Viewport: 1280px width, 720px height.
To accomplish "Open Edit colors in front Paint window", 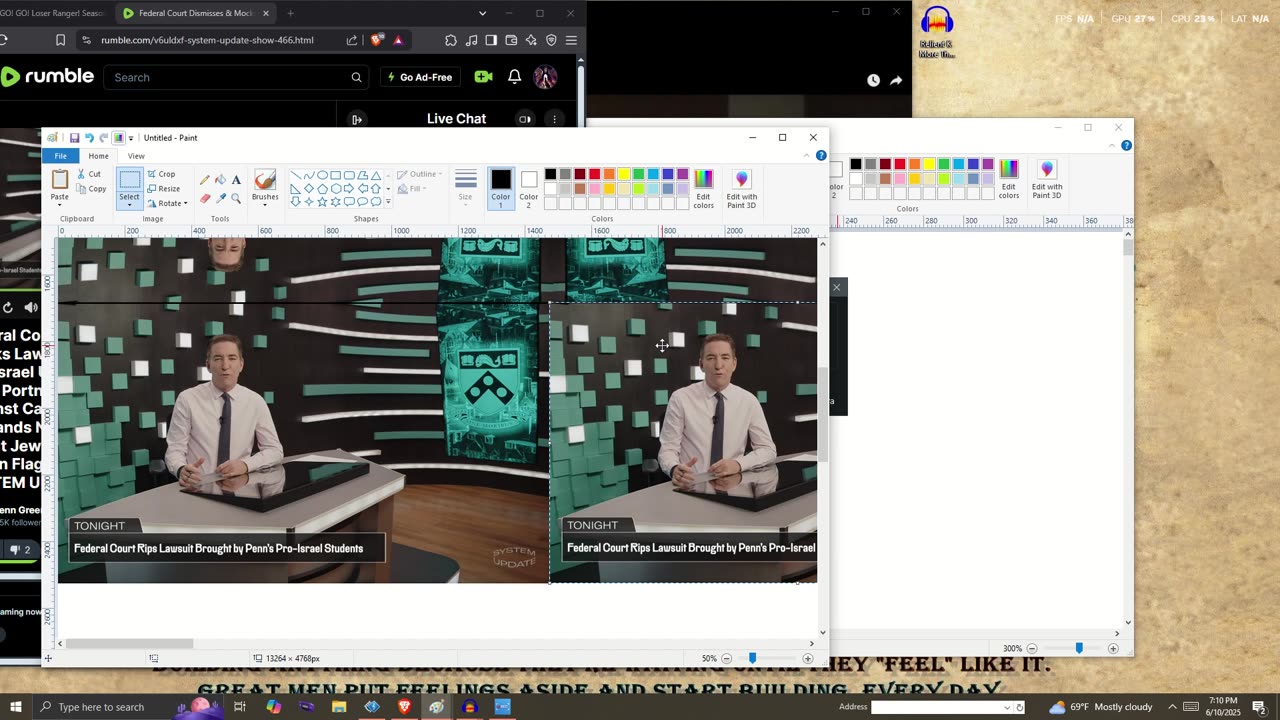I will tap(704, 188).
